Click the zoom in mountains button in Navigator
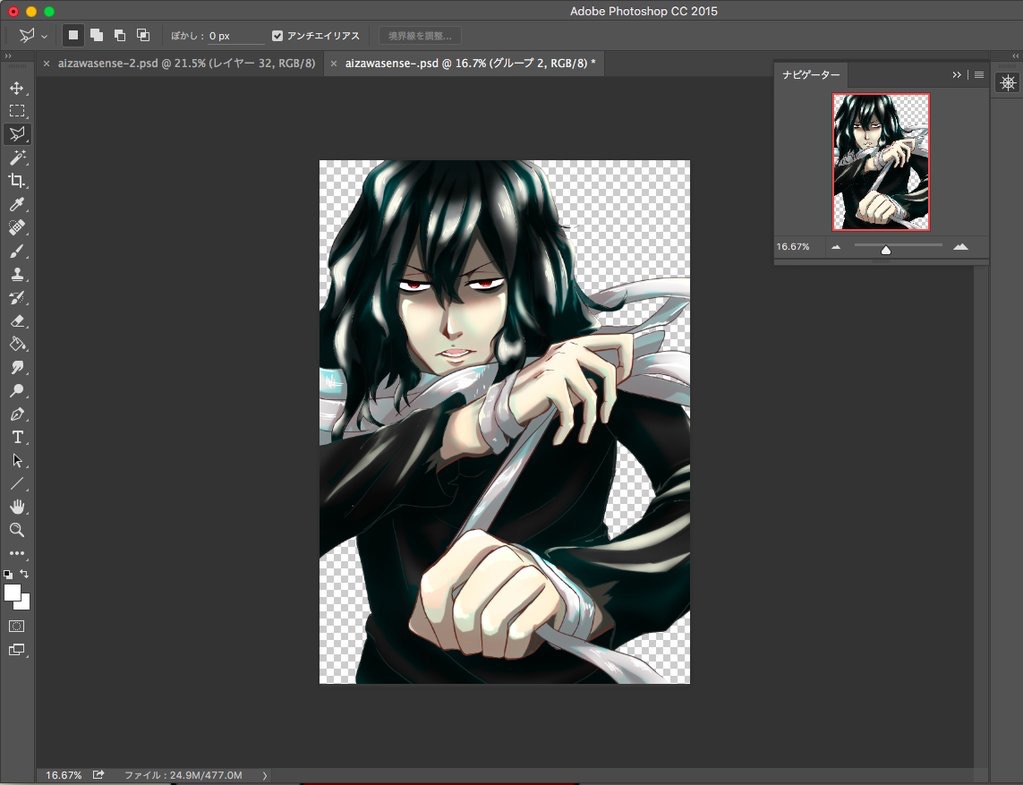 coord(960,246)
